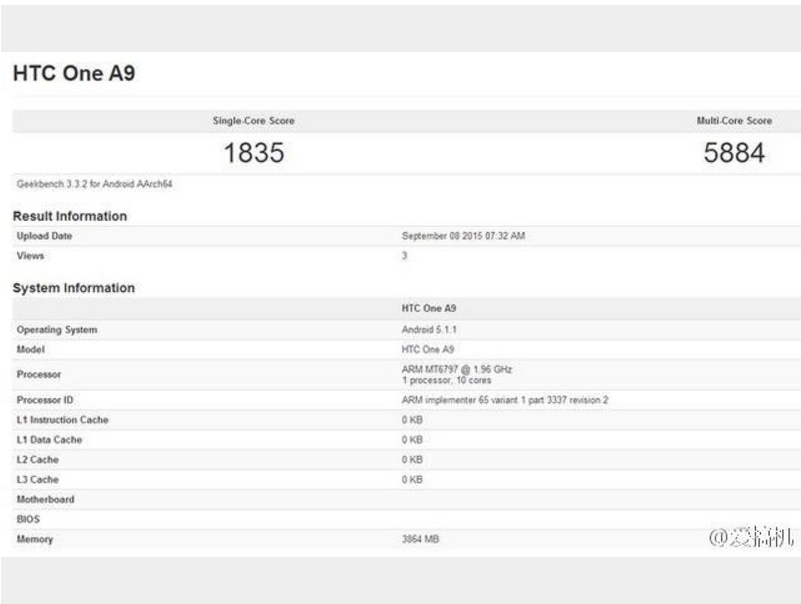This screenshot has height=604, width=801.
Task: Click the Android 5.1.1 operating system value
Action: click(x=429, y=329)
